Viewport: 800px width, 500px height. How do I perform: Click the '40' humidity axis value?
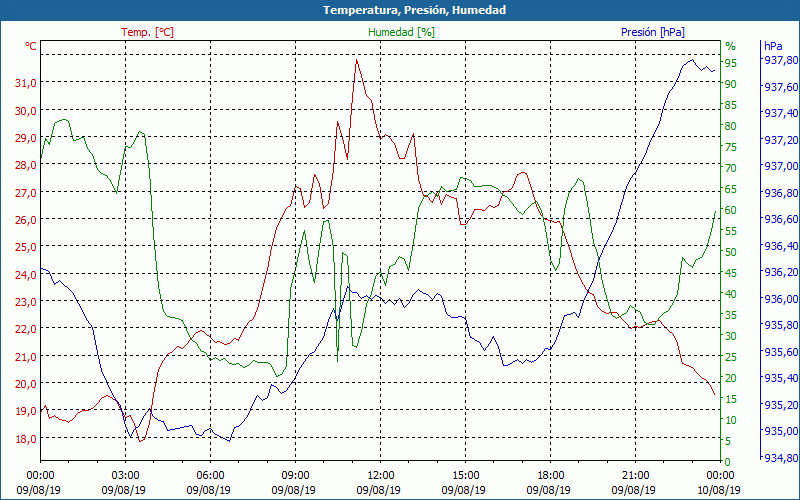pyautogui.click(x=731, y=294)
